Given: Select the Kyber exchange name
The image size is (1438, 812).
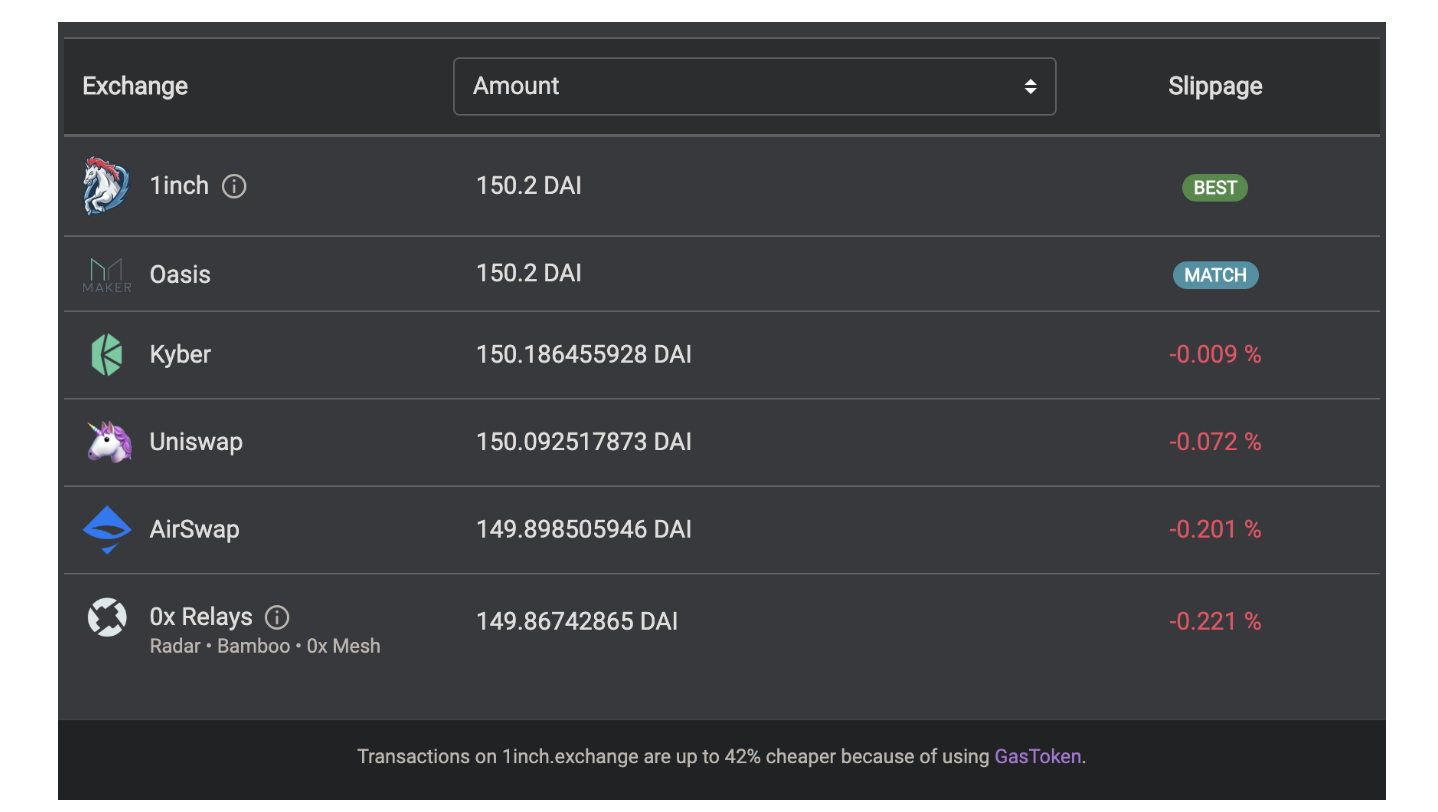Looking at the screenshot, I should [180, 354].
